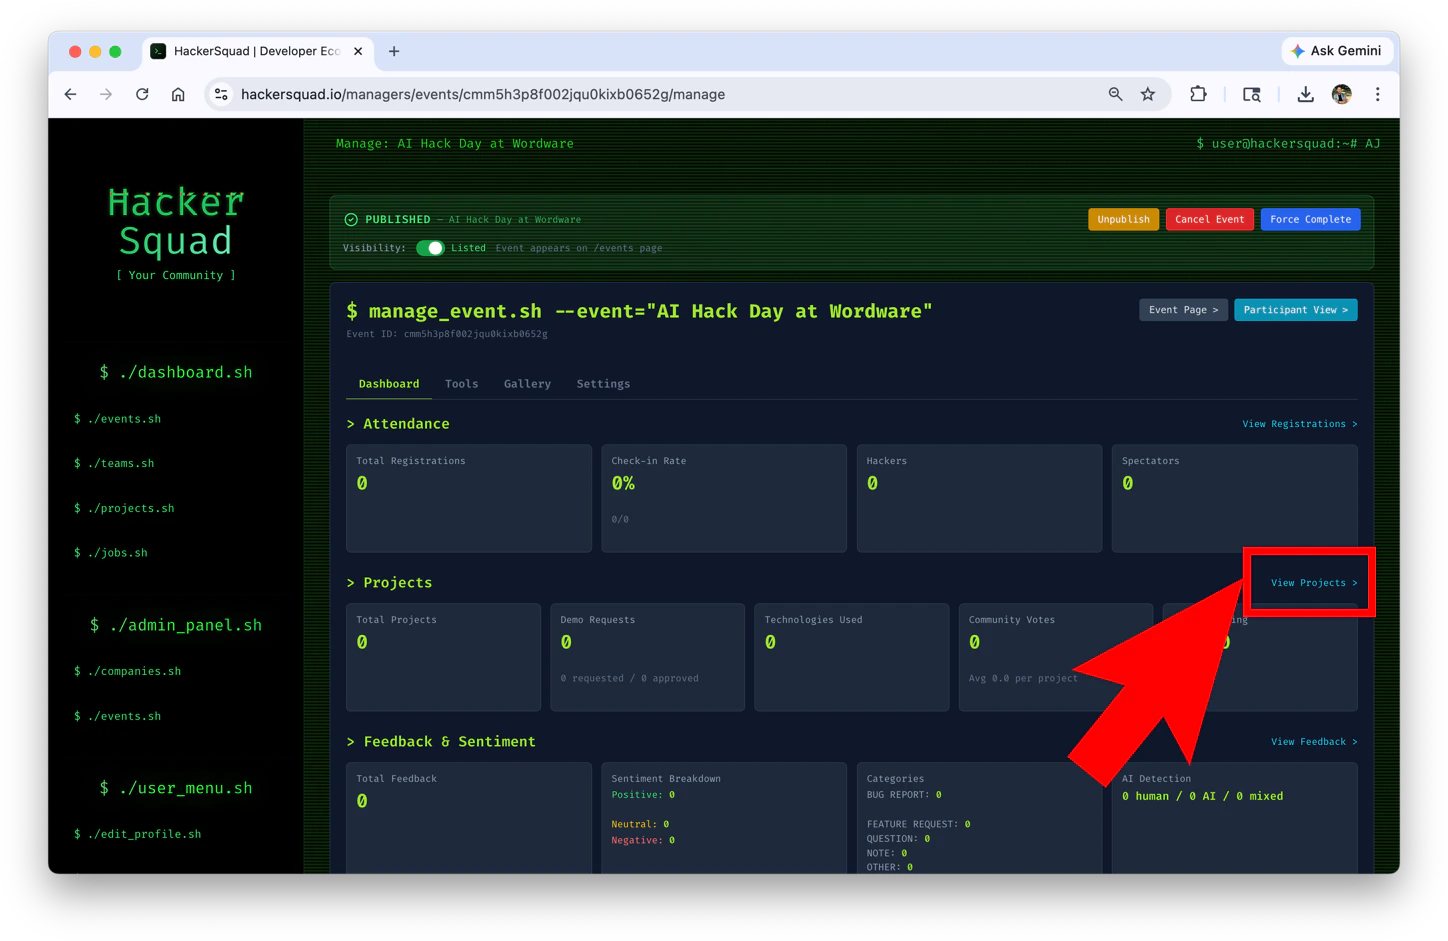Open Participant View for the event
1448x941 pixels.
(1296, 309)
